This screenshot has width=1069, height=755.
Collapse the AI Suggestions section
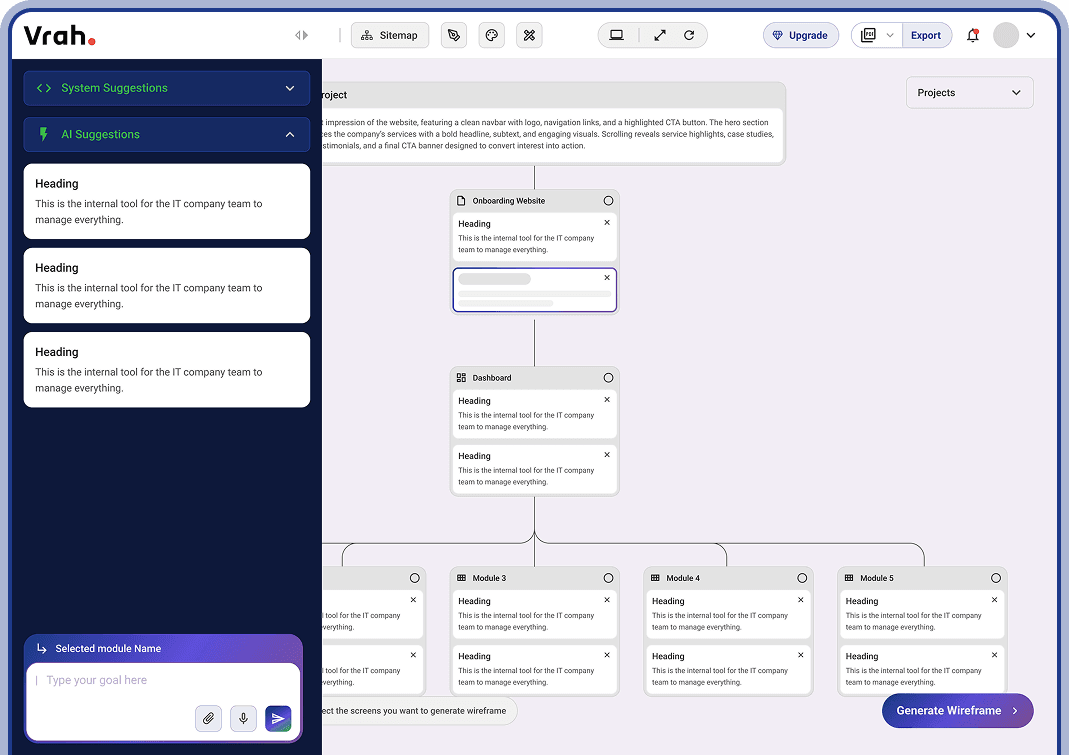pos(166,134)
